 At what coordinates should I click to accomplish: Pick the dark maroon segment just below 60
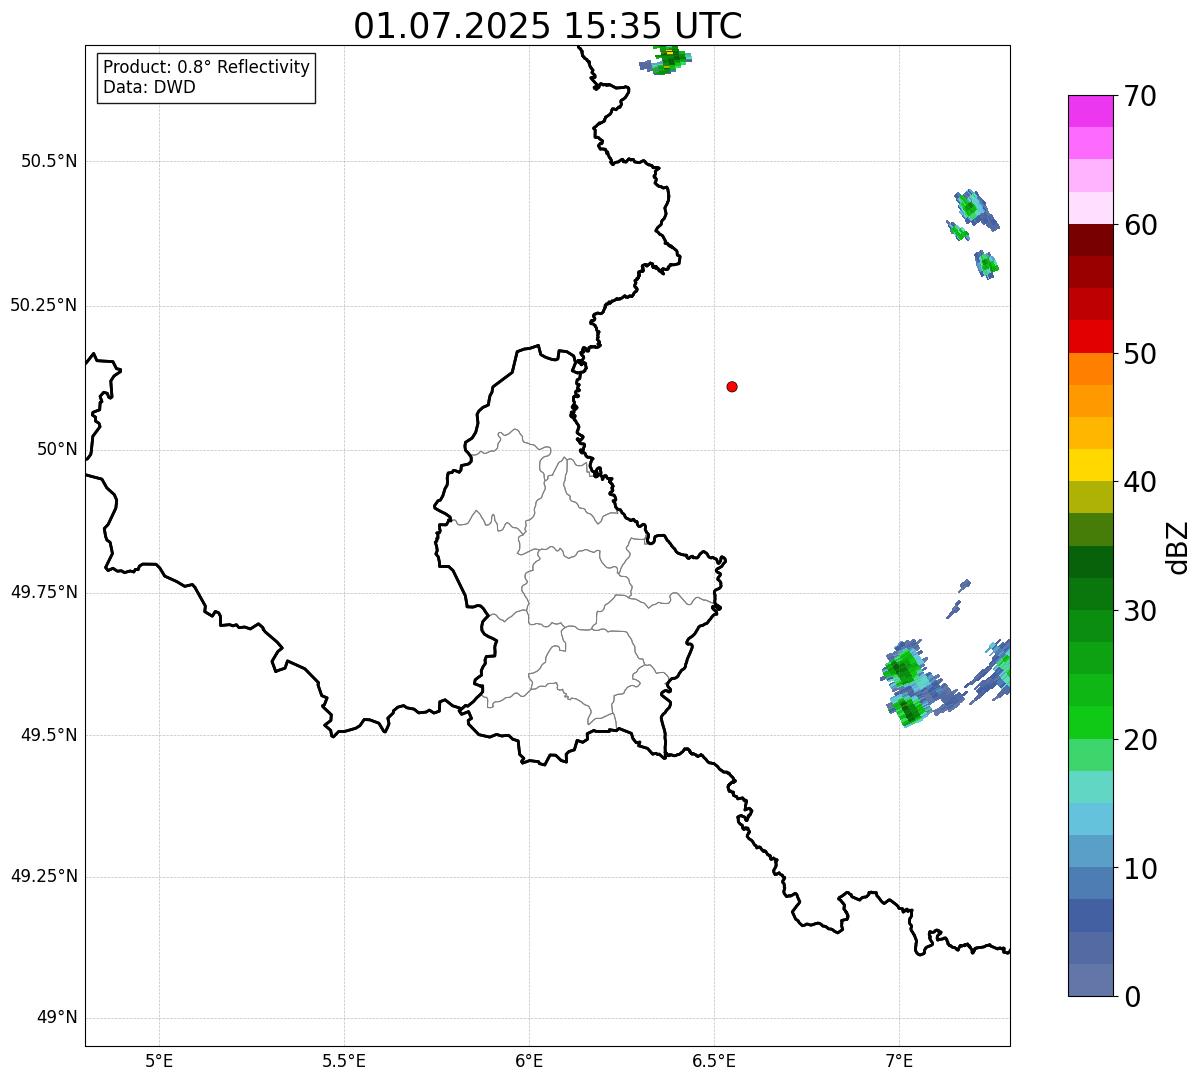[1090, 240]
